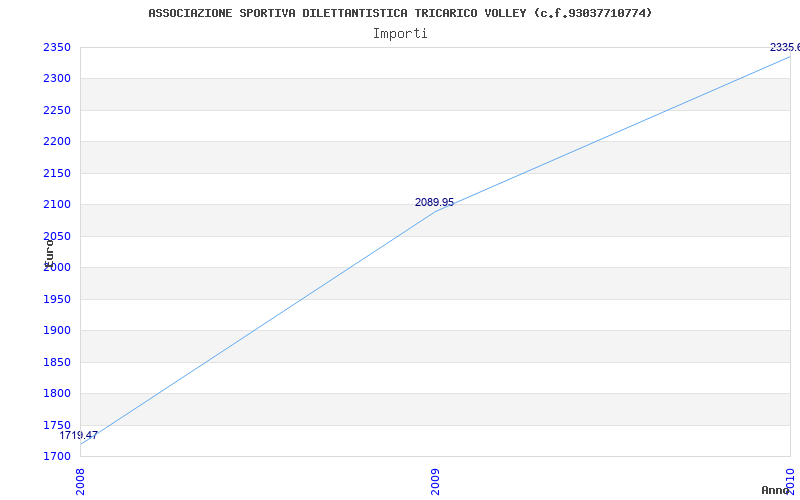Click the Importi subtitle

[400, 34]
